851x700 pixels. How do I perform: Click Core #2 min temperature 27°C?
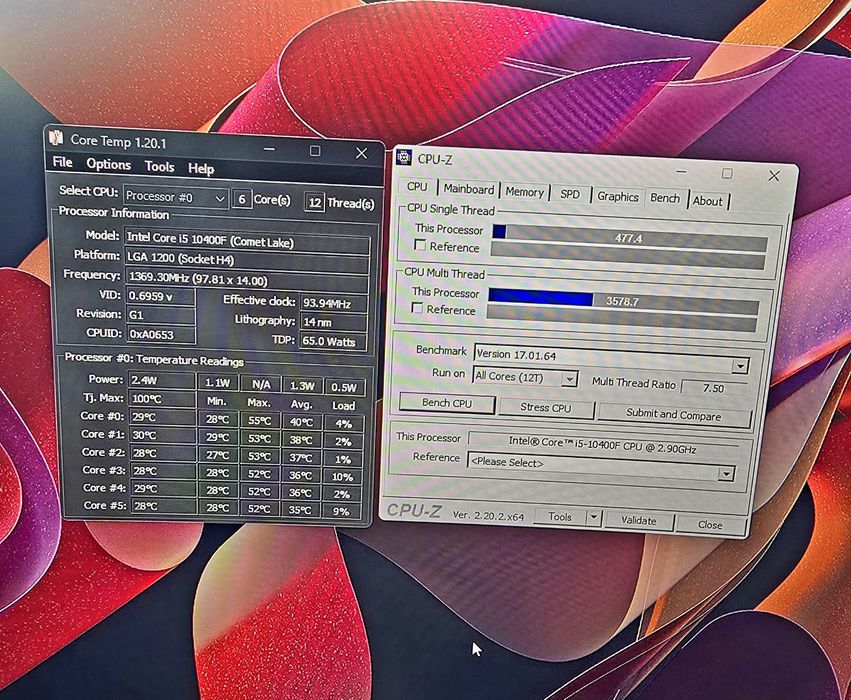(x=218, y=455)
